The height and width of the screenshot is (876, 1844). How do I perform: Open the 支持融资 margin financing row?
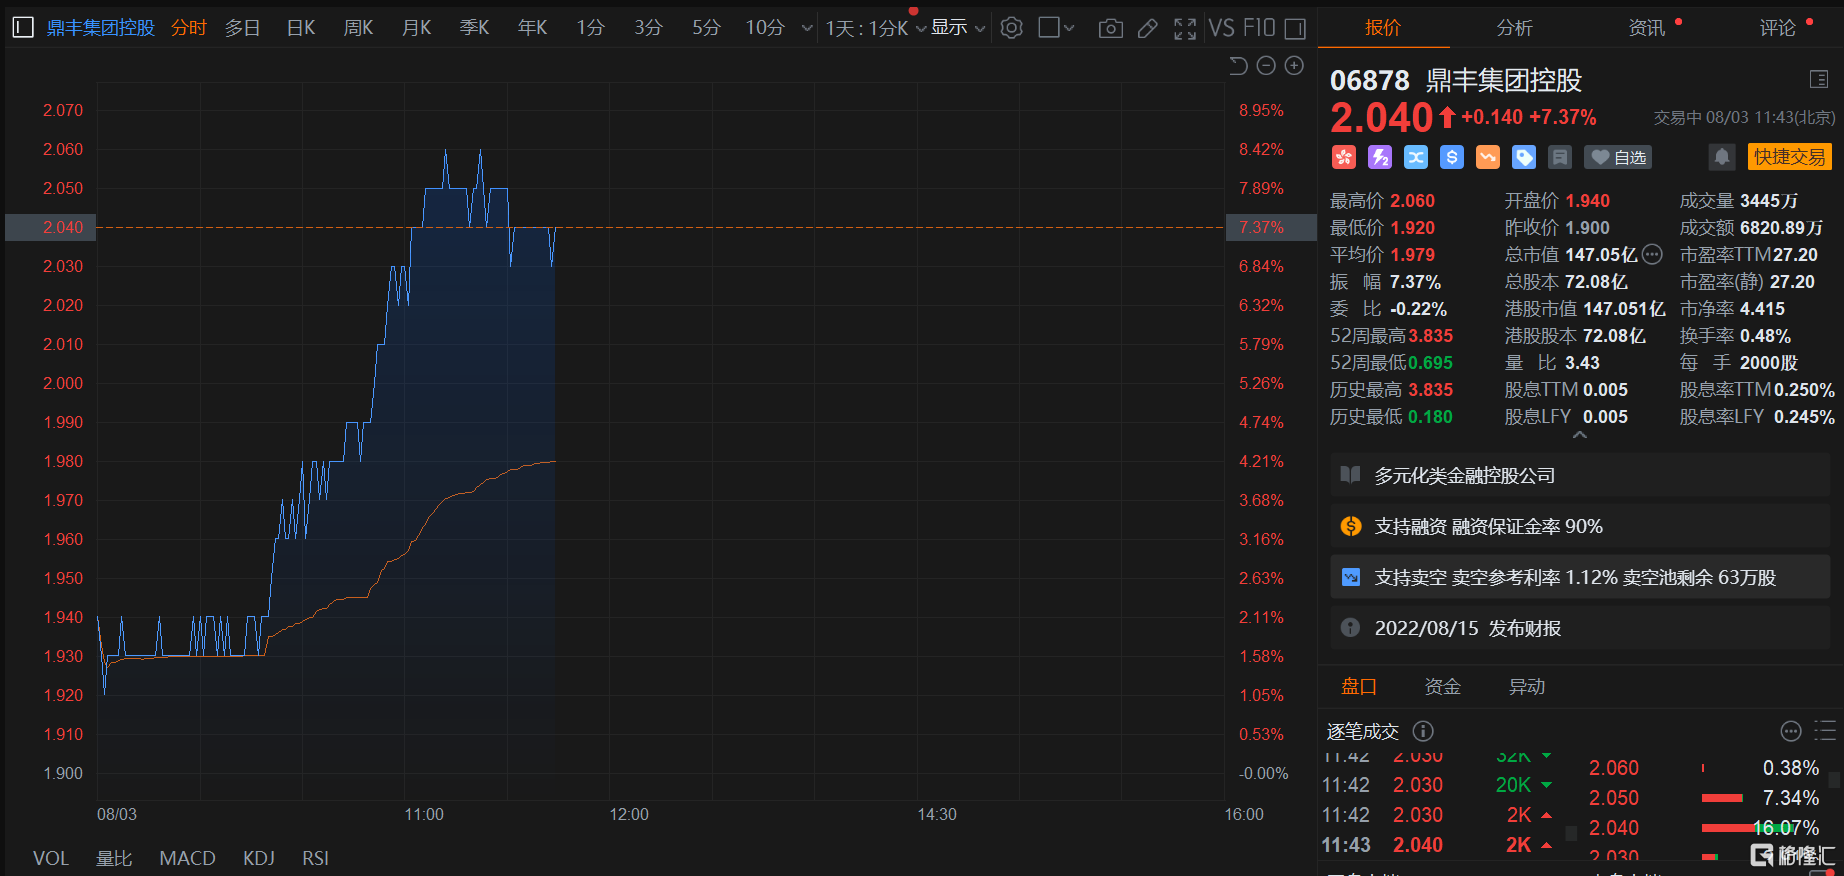click(1580, 526)
